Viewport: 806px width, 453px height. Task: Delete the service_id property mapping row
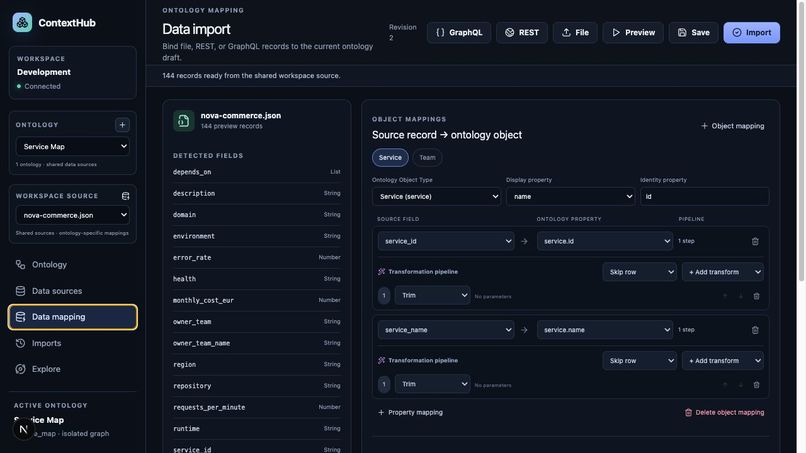coord(755,241)
